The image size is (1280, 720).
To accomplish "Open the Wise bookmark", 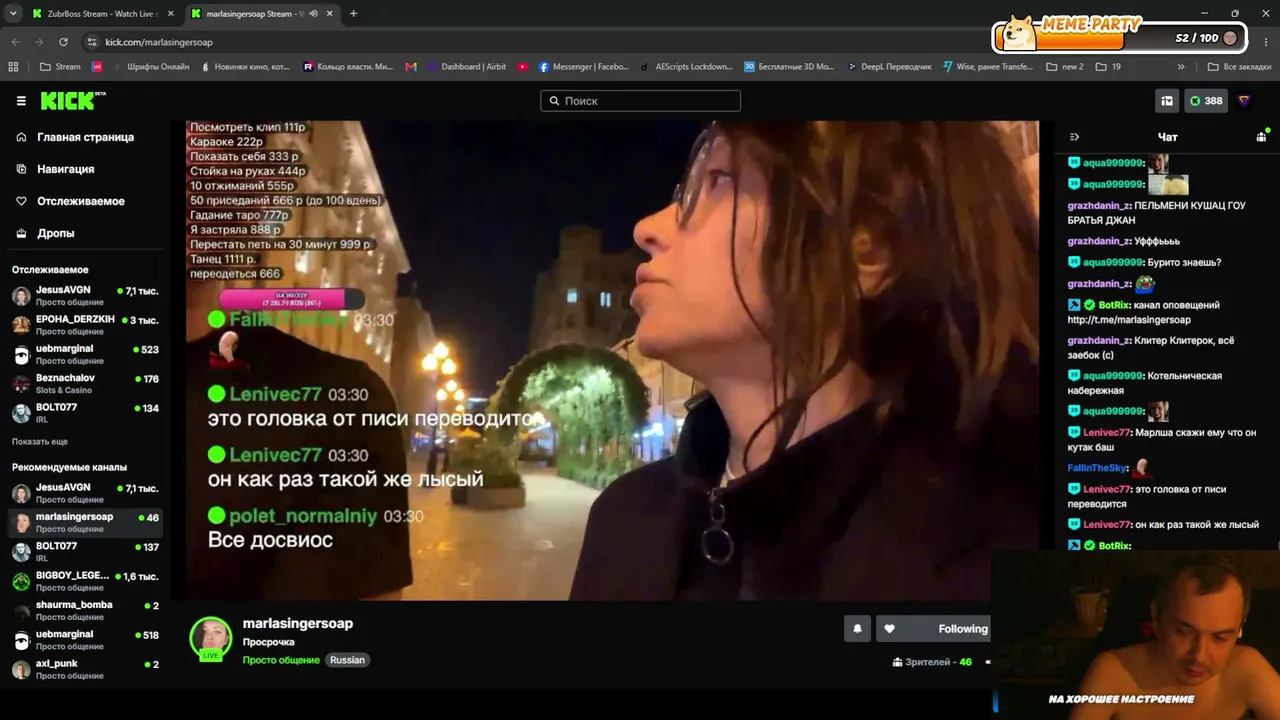I will pyautogui.click(x=988, y=67).
